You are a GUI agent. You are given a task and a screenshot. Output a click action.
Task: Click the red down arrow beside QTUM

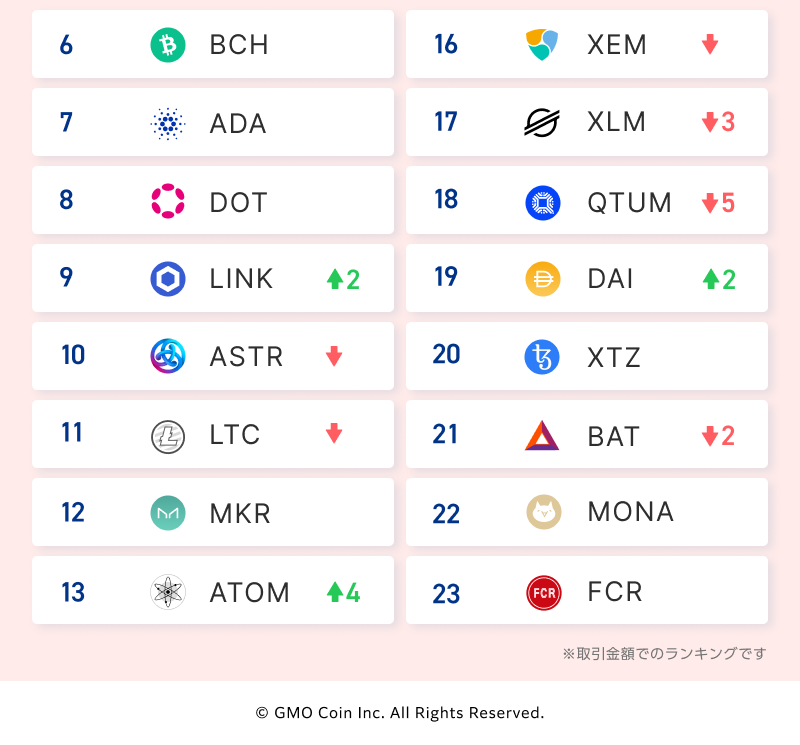pos(710,202)
